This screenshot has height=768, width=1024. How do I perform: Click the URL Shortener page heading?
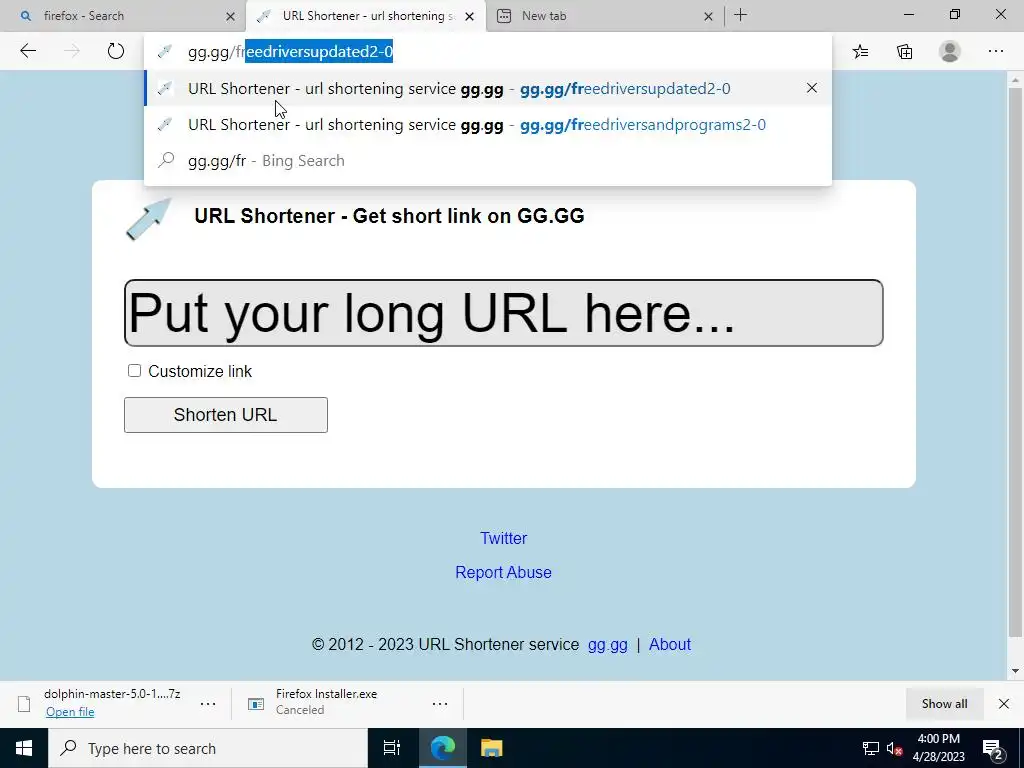(x=389, y=216)
